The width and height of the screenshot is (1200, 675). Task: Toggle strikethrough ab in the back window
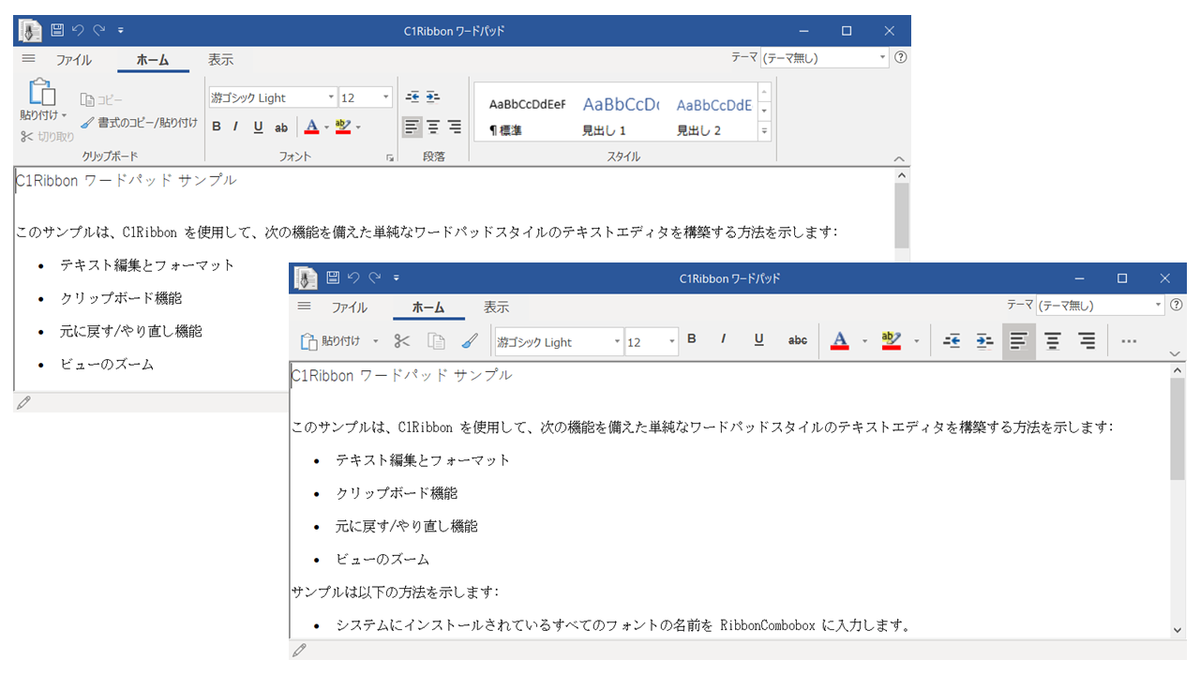tap(281, 127)
